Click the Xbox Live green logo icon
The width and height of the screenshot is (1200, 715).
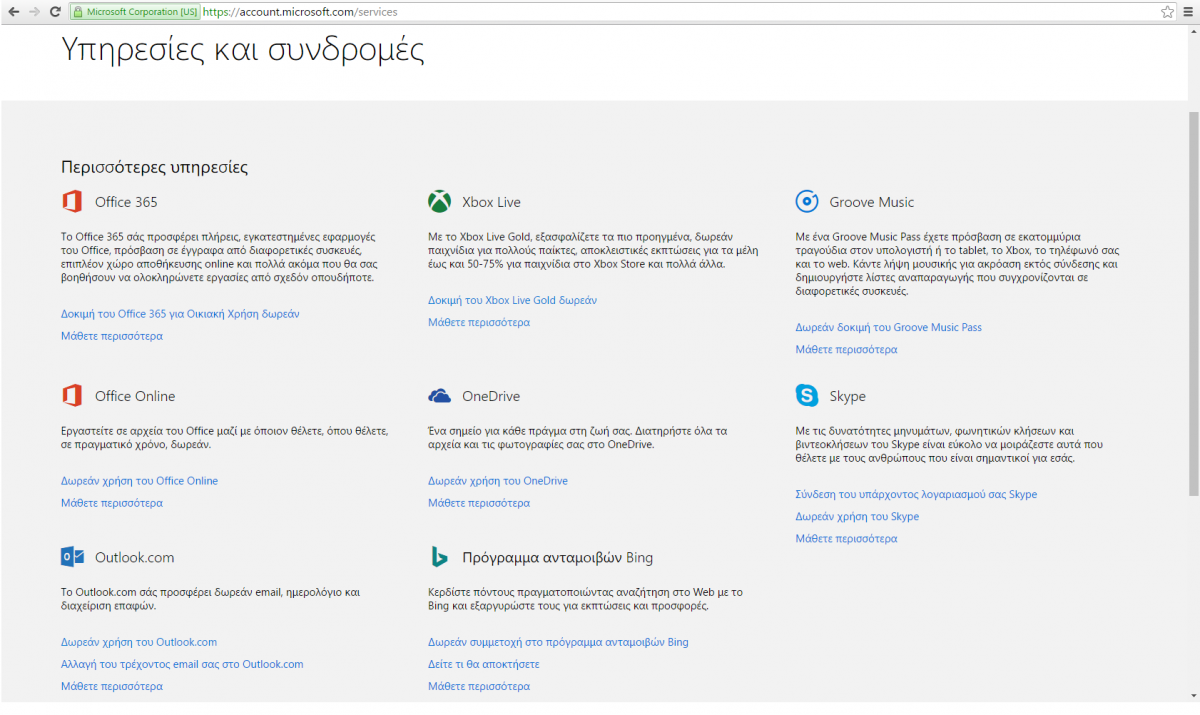click(439, 201)
